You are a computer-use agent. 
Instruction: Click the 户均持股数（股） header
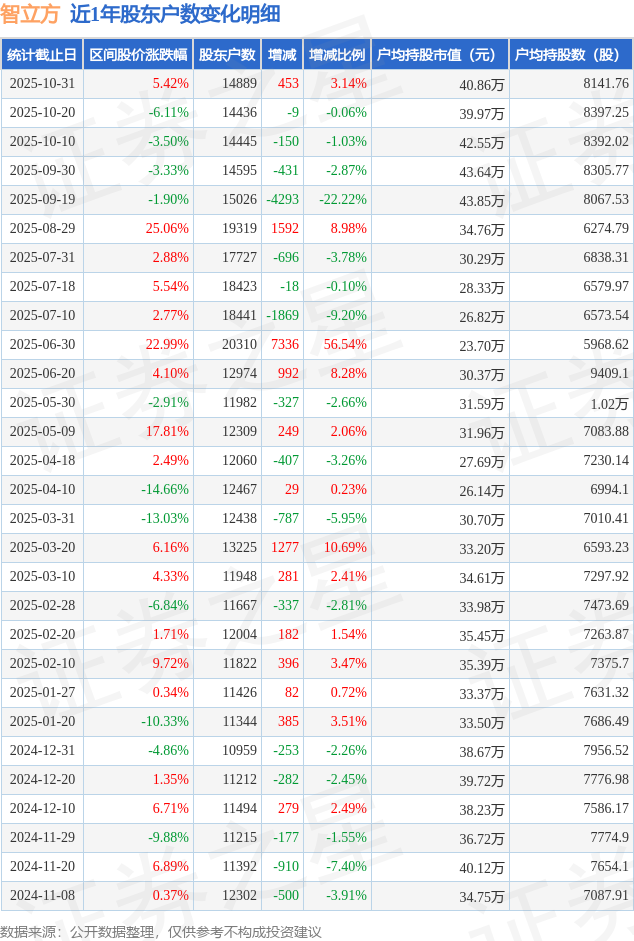pyautogui.click(x=568, y=55)
